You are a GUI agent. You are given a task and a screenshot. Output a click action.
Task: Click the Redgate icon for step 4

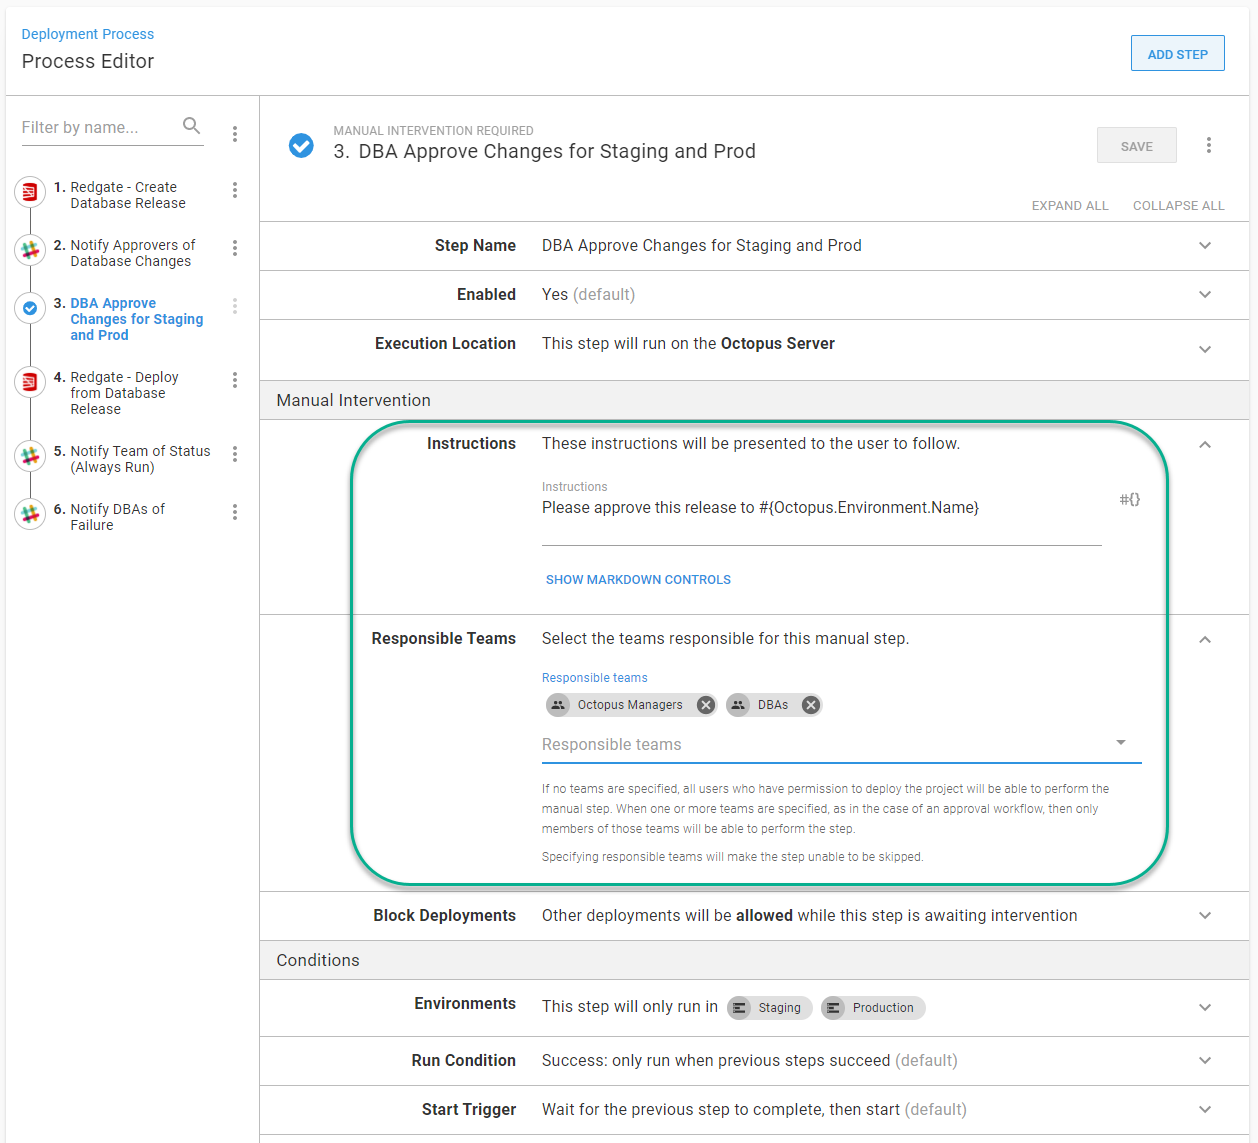(30, 381)
